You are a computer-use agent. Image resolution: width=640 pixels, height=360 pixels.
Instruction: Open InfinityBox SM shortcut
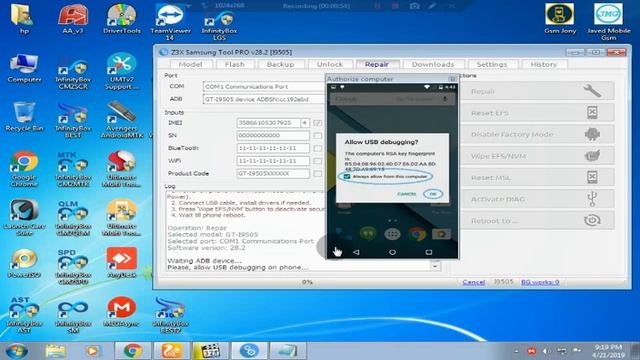(x=73, y=317)
